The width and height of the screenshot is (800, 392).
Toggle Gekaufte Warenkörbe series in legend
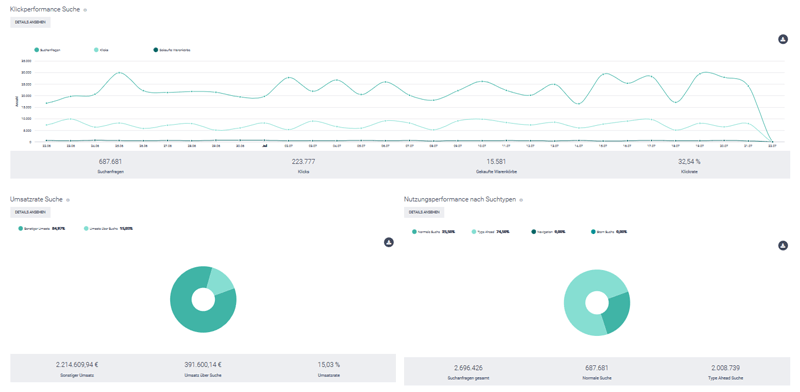pyautogui.click(x=172, y=50)
